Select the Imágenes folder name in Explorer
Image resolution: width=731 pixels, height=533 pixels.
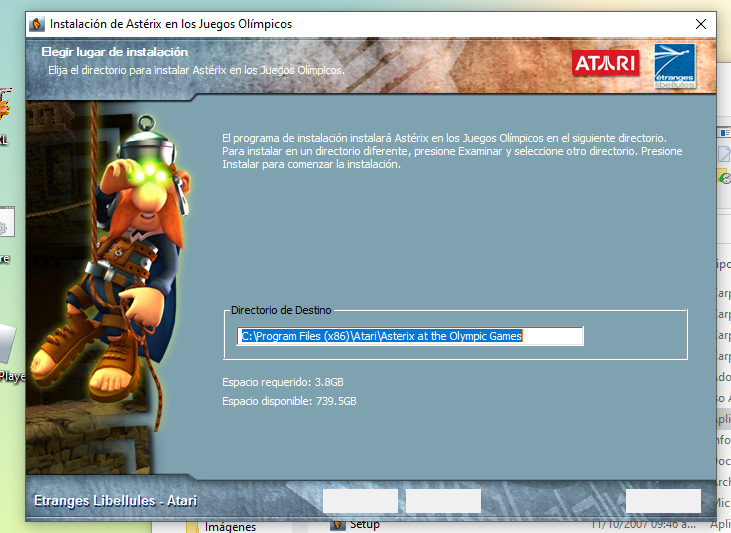pyautogui.click(x=230, y=527)
